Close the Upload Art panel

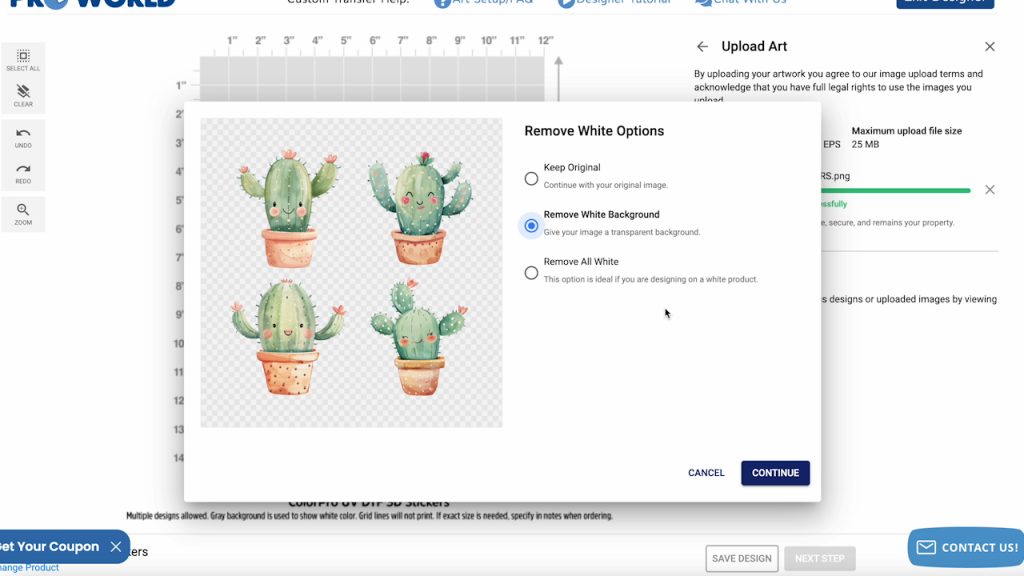(x=989, y=46)
